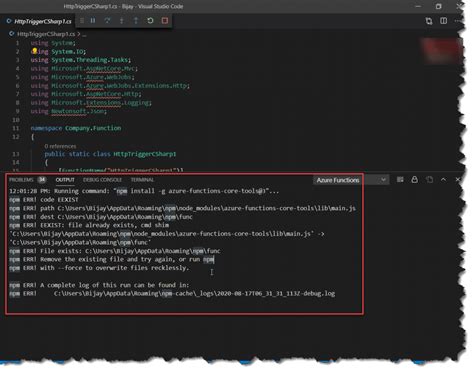Image resolution: width=474 pixels, height=372 pixels.
Task: Click line number 10 in the gutter
Action: (x=16, y=120)
